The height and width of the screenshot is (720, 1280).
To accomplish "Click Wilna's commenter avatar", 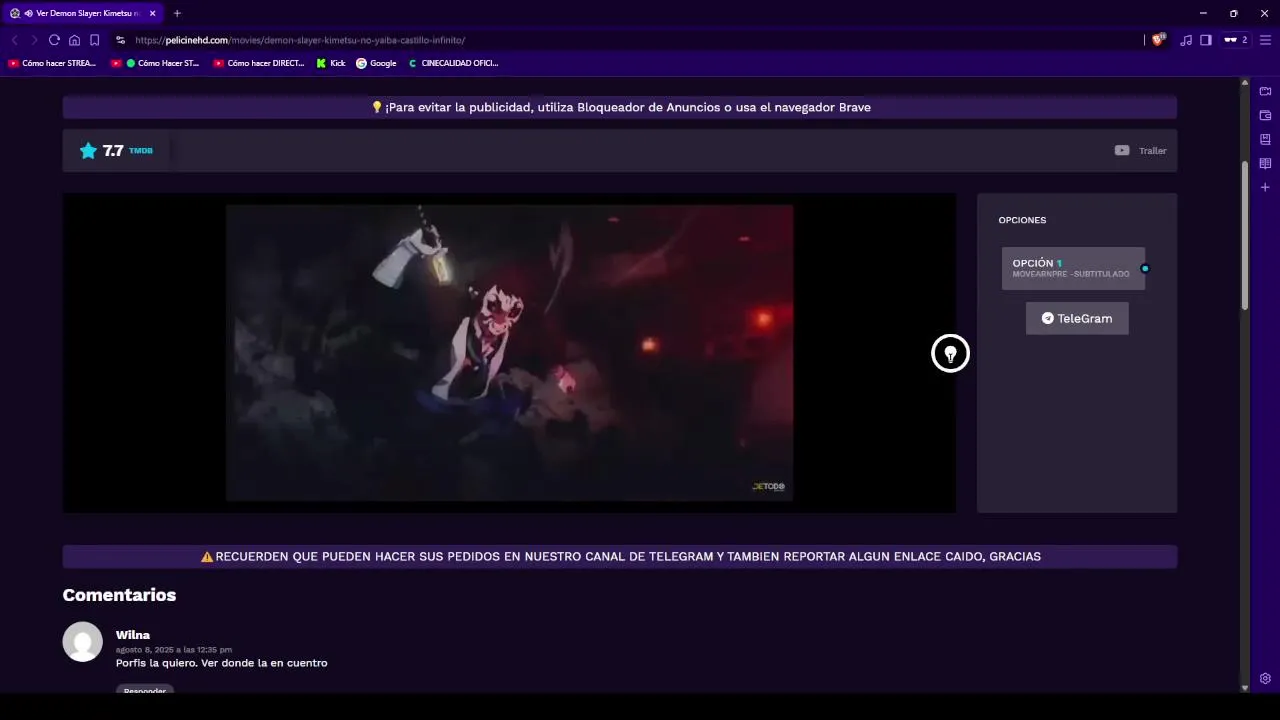I will pyautogui.click(x=83, y=642).
